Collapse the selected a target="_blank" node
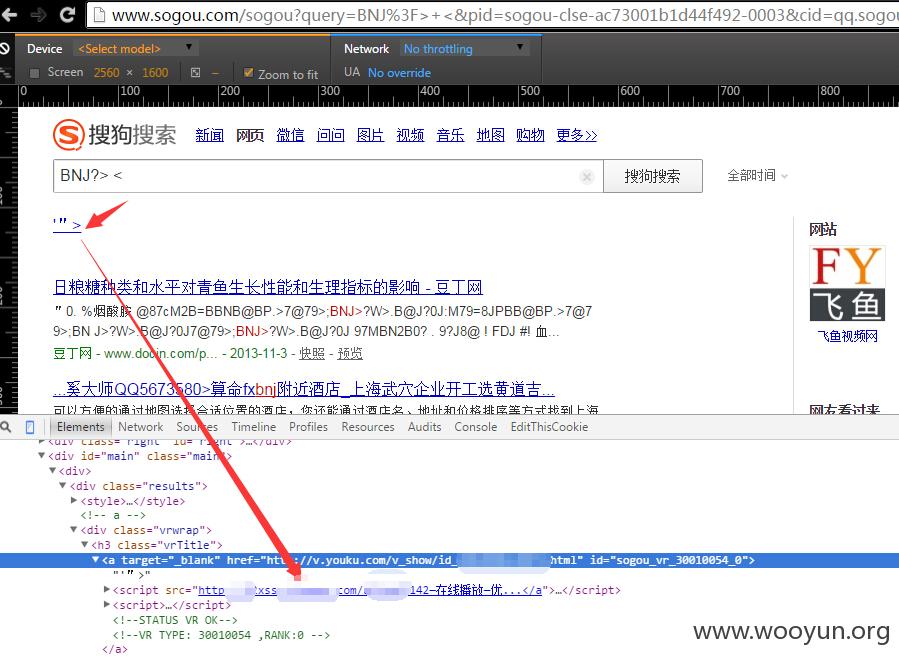This screenshot has width=899, height=660. [x=95, y=560]
